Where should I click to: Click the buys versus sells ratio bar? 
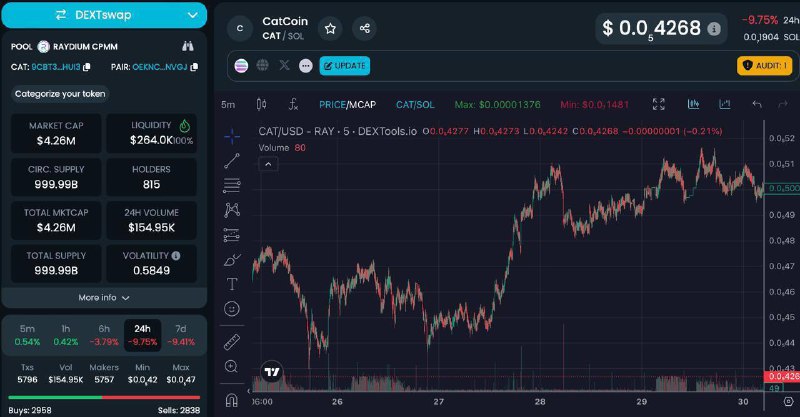[104, 397]
